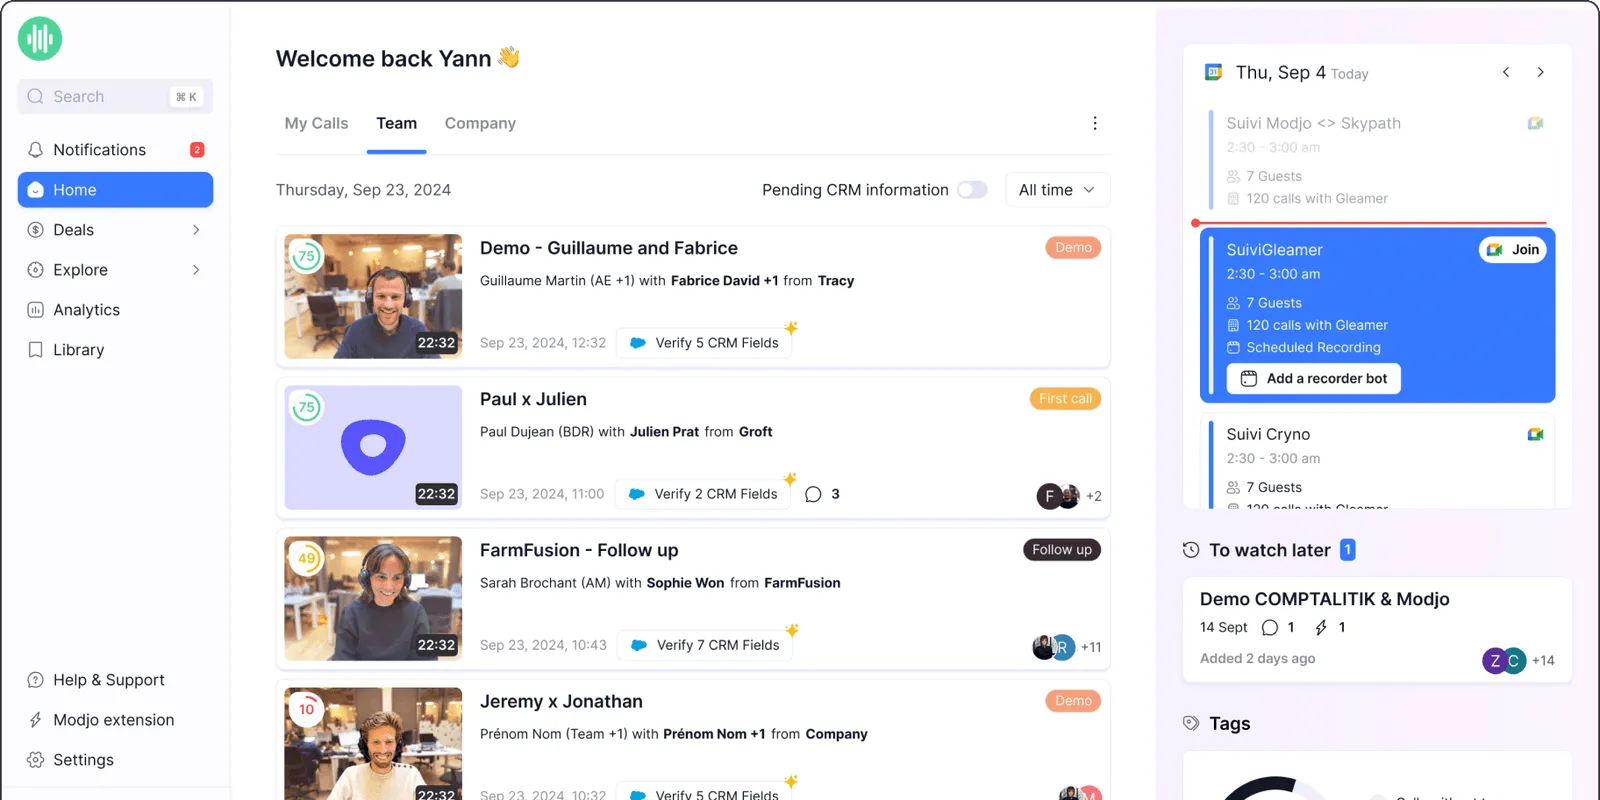Viewport: 1600px width, 800px height.
Task: Open the Paul x Julien call title
Action: 533,400
